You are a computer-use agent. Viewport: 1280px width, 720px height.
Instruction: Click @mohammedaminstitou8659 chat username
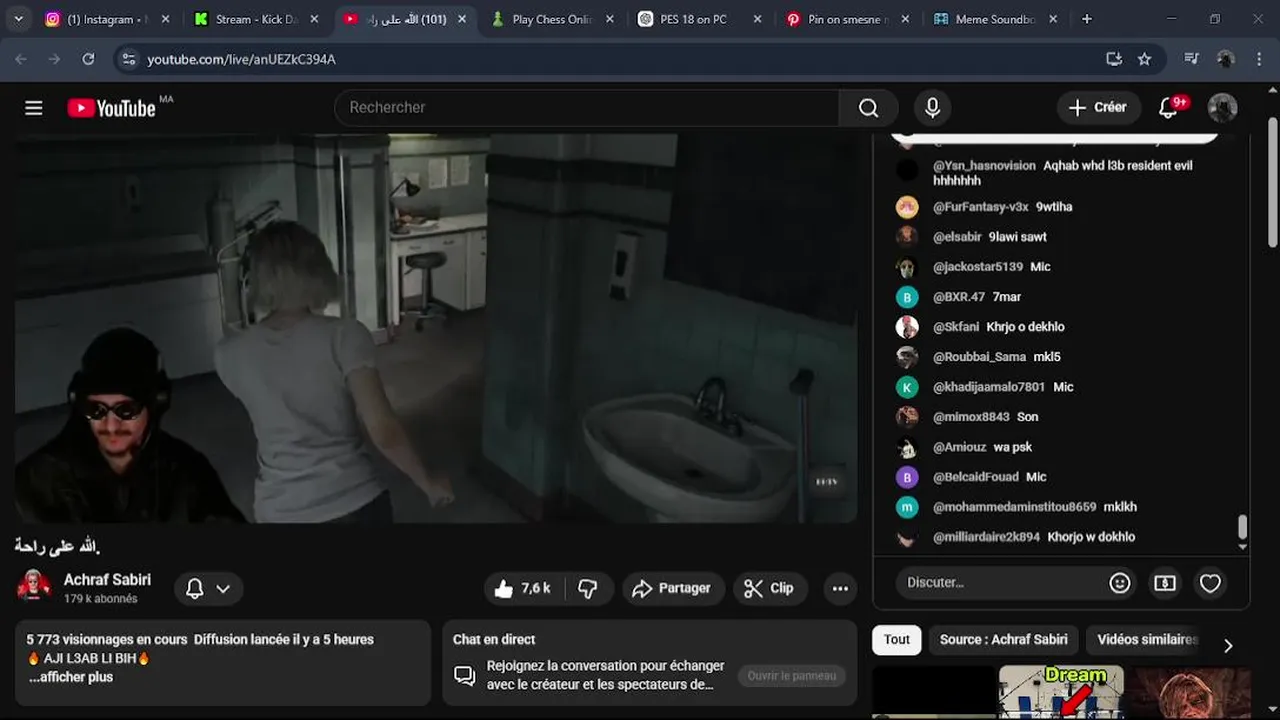pyautogui.click(x=1014, y=507)
